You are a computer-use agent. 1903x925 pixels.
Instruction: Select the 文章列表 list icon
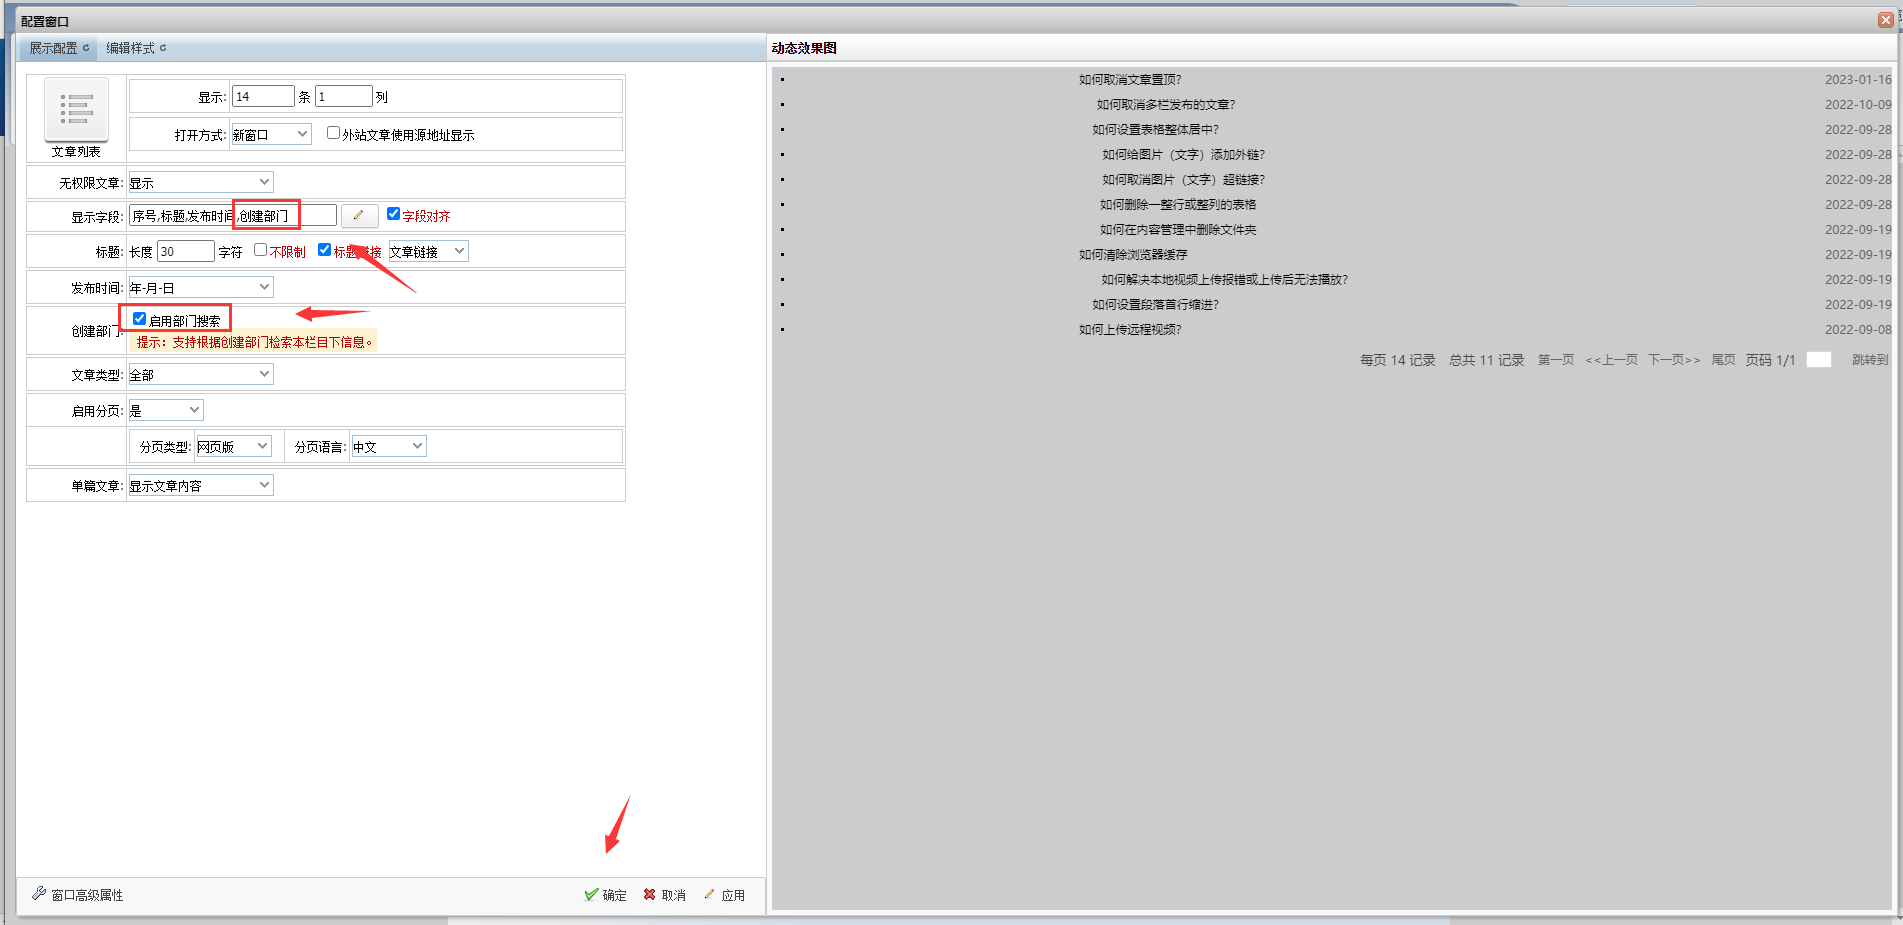coord(76,110)
